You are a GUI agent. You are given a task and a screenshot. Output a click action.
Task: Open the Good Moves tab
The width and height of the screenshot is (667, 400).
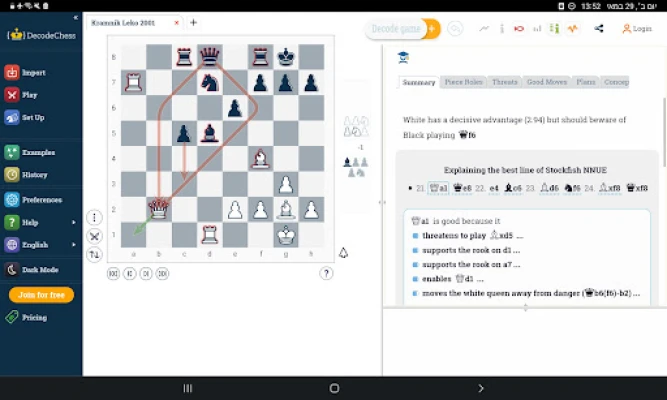(x=546, y=82)
